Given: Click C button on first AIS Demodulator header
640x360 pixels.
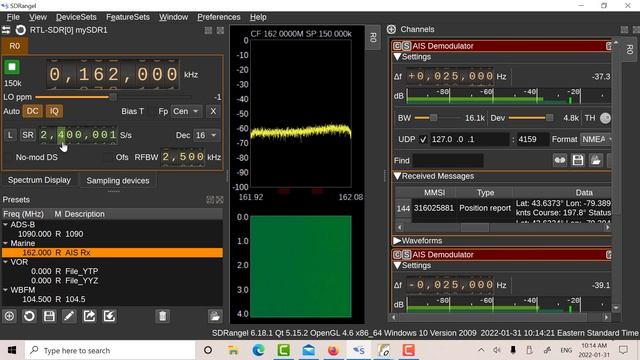Looking at the screenshot, I should 397,46.
